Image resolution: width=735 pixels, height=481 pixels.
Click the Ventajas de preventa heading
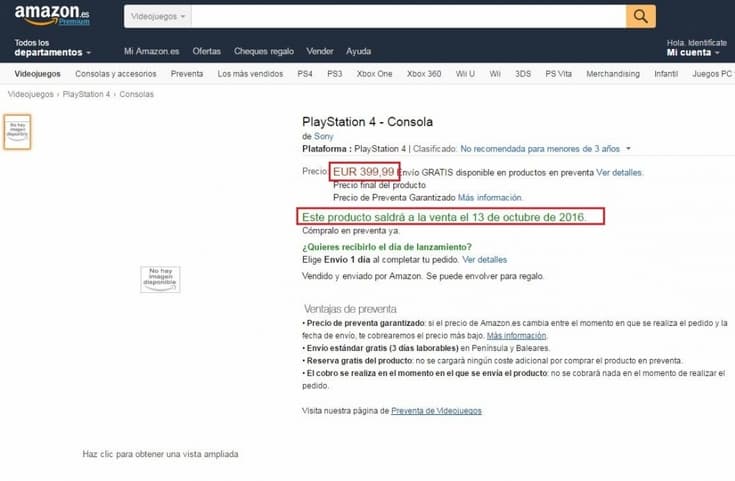350,309
